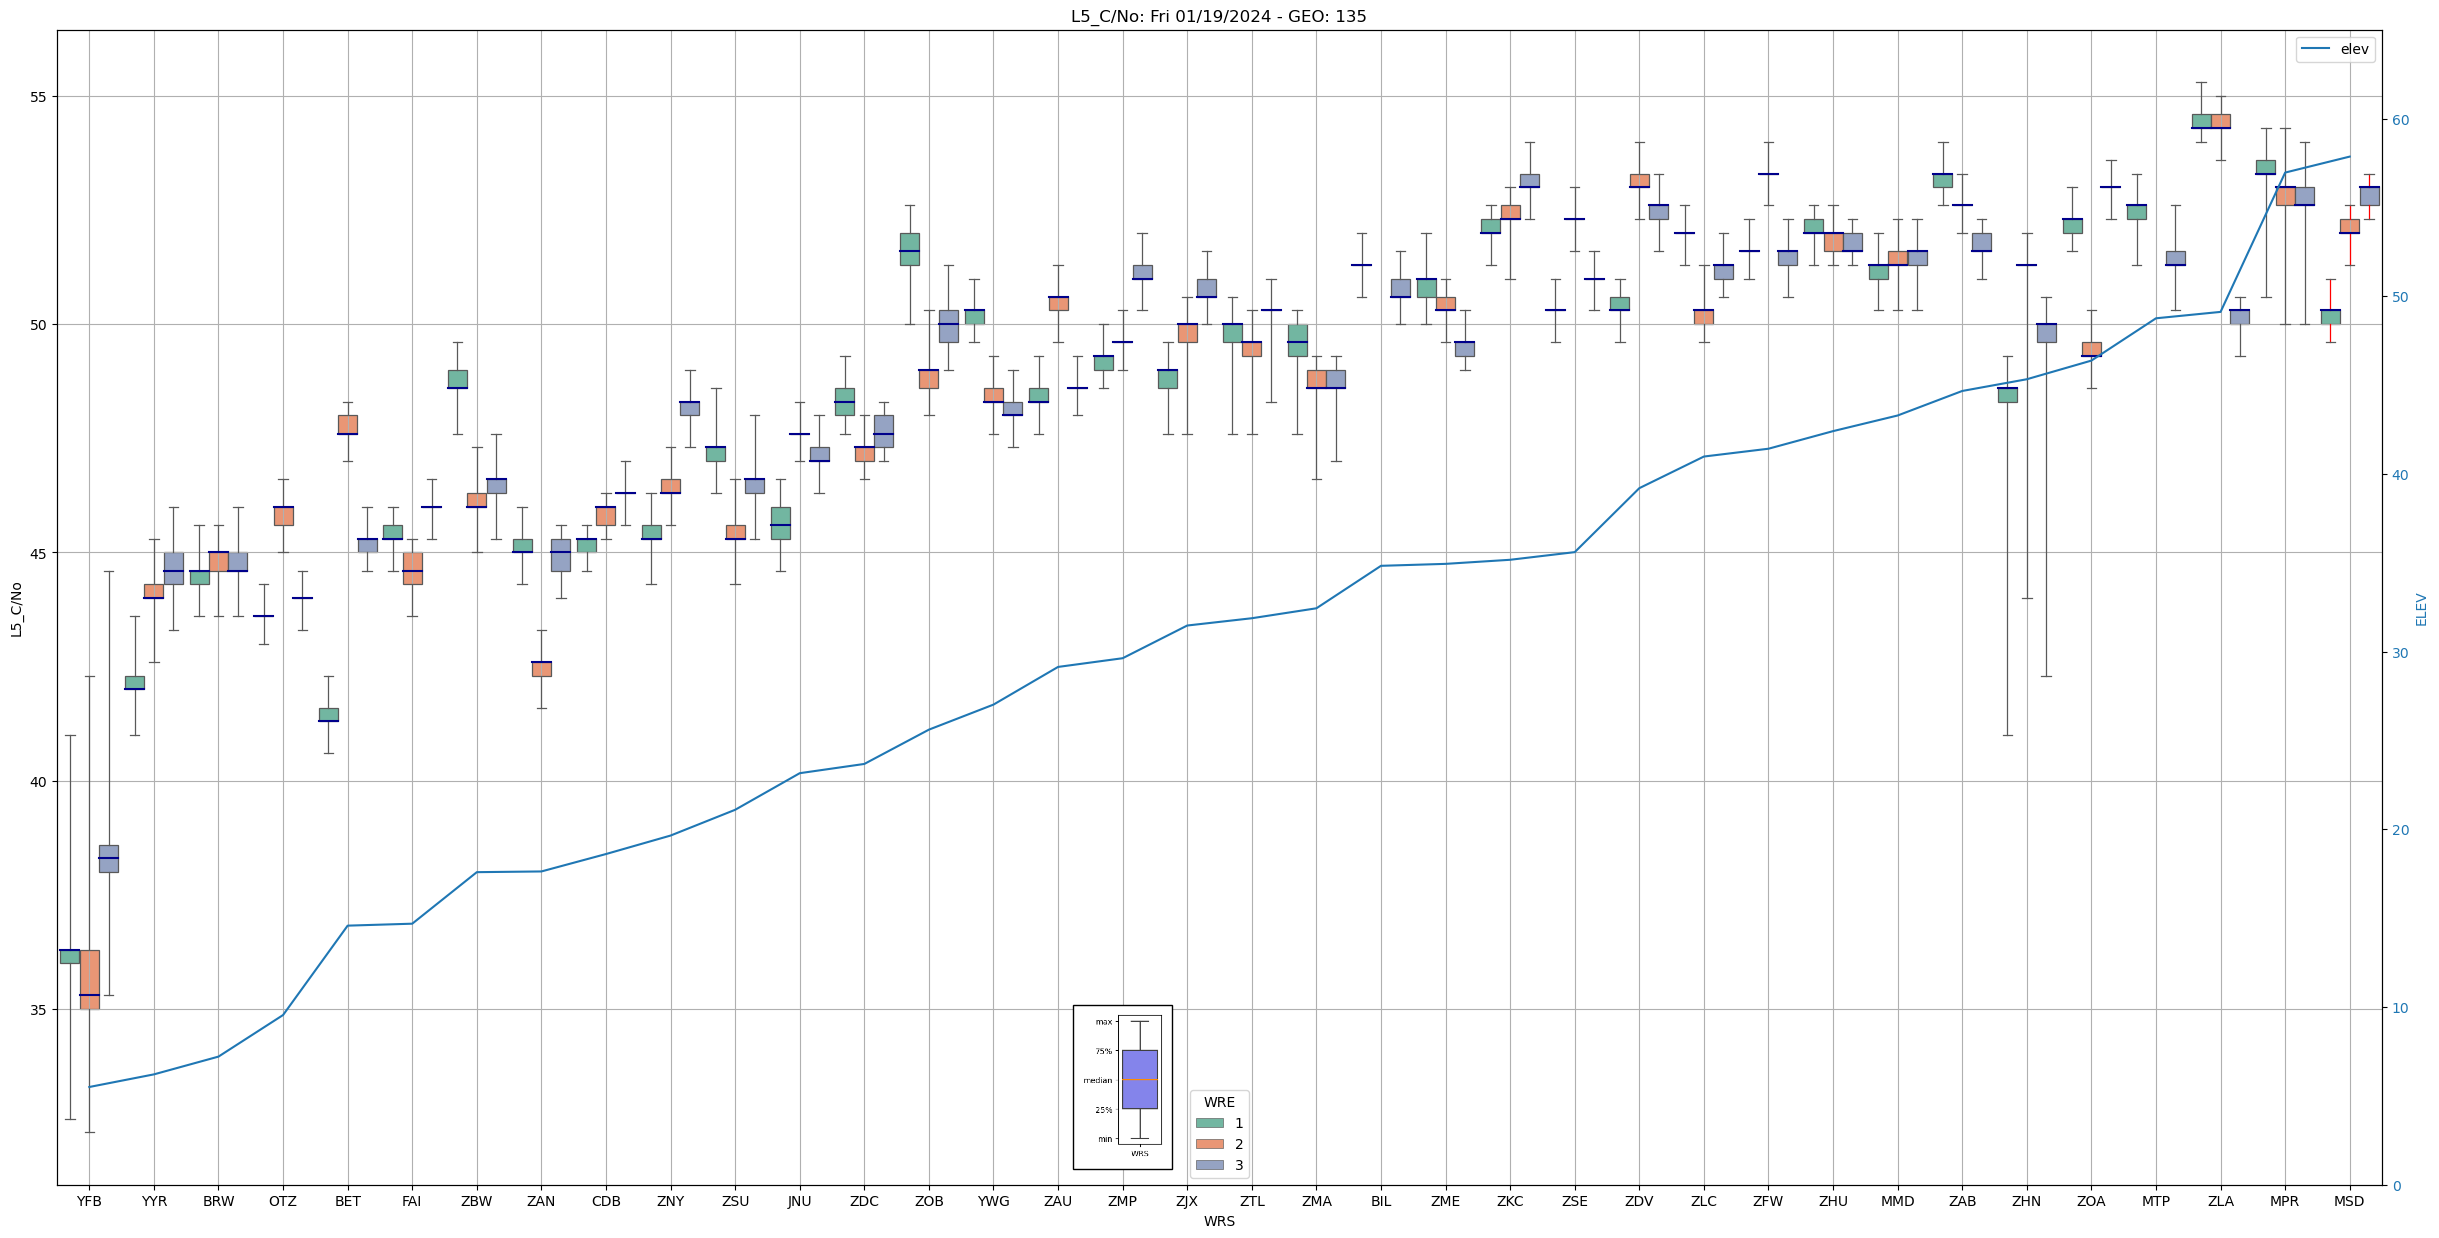Click the ZOB station tick label
Screen dimensions: 2439x1238
point(929,1201)
